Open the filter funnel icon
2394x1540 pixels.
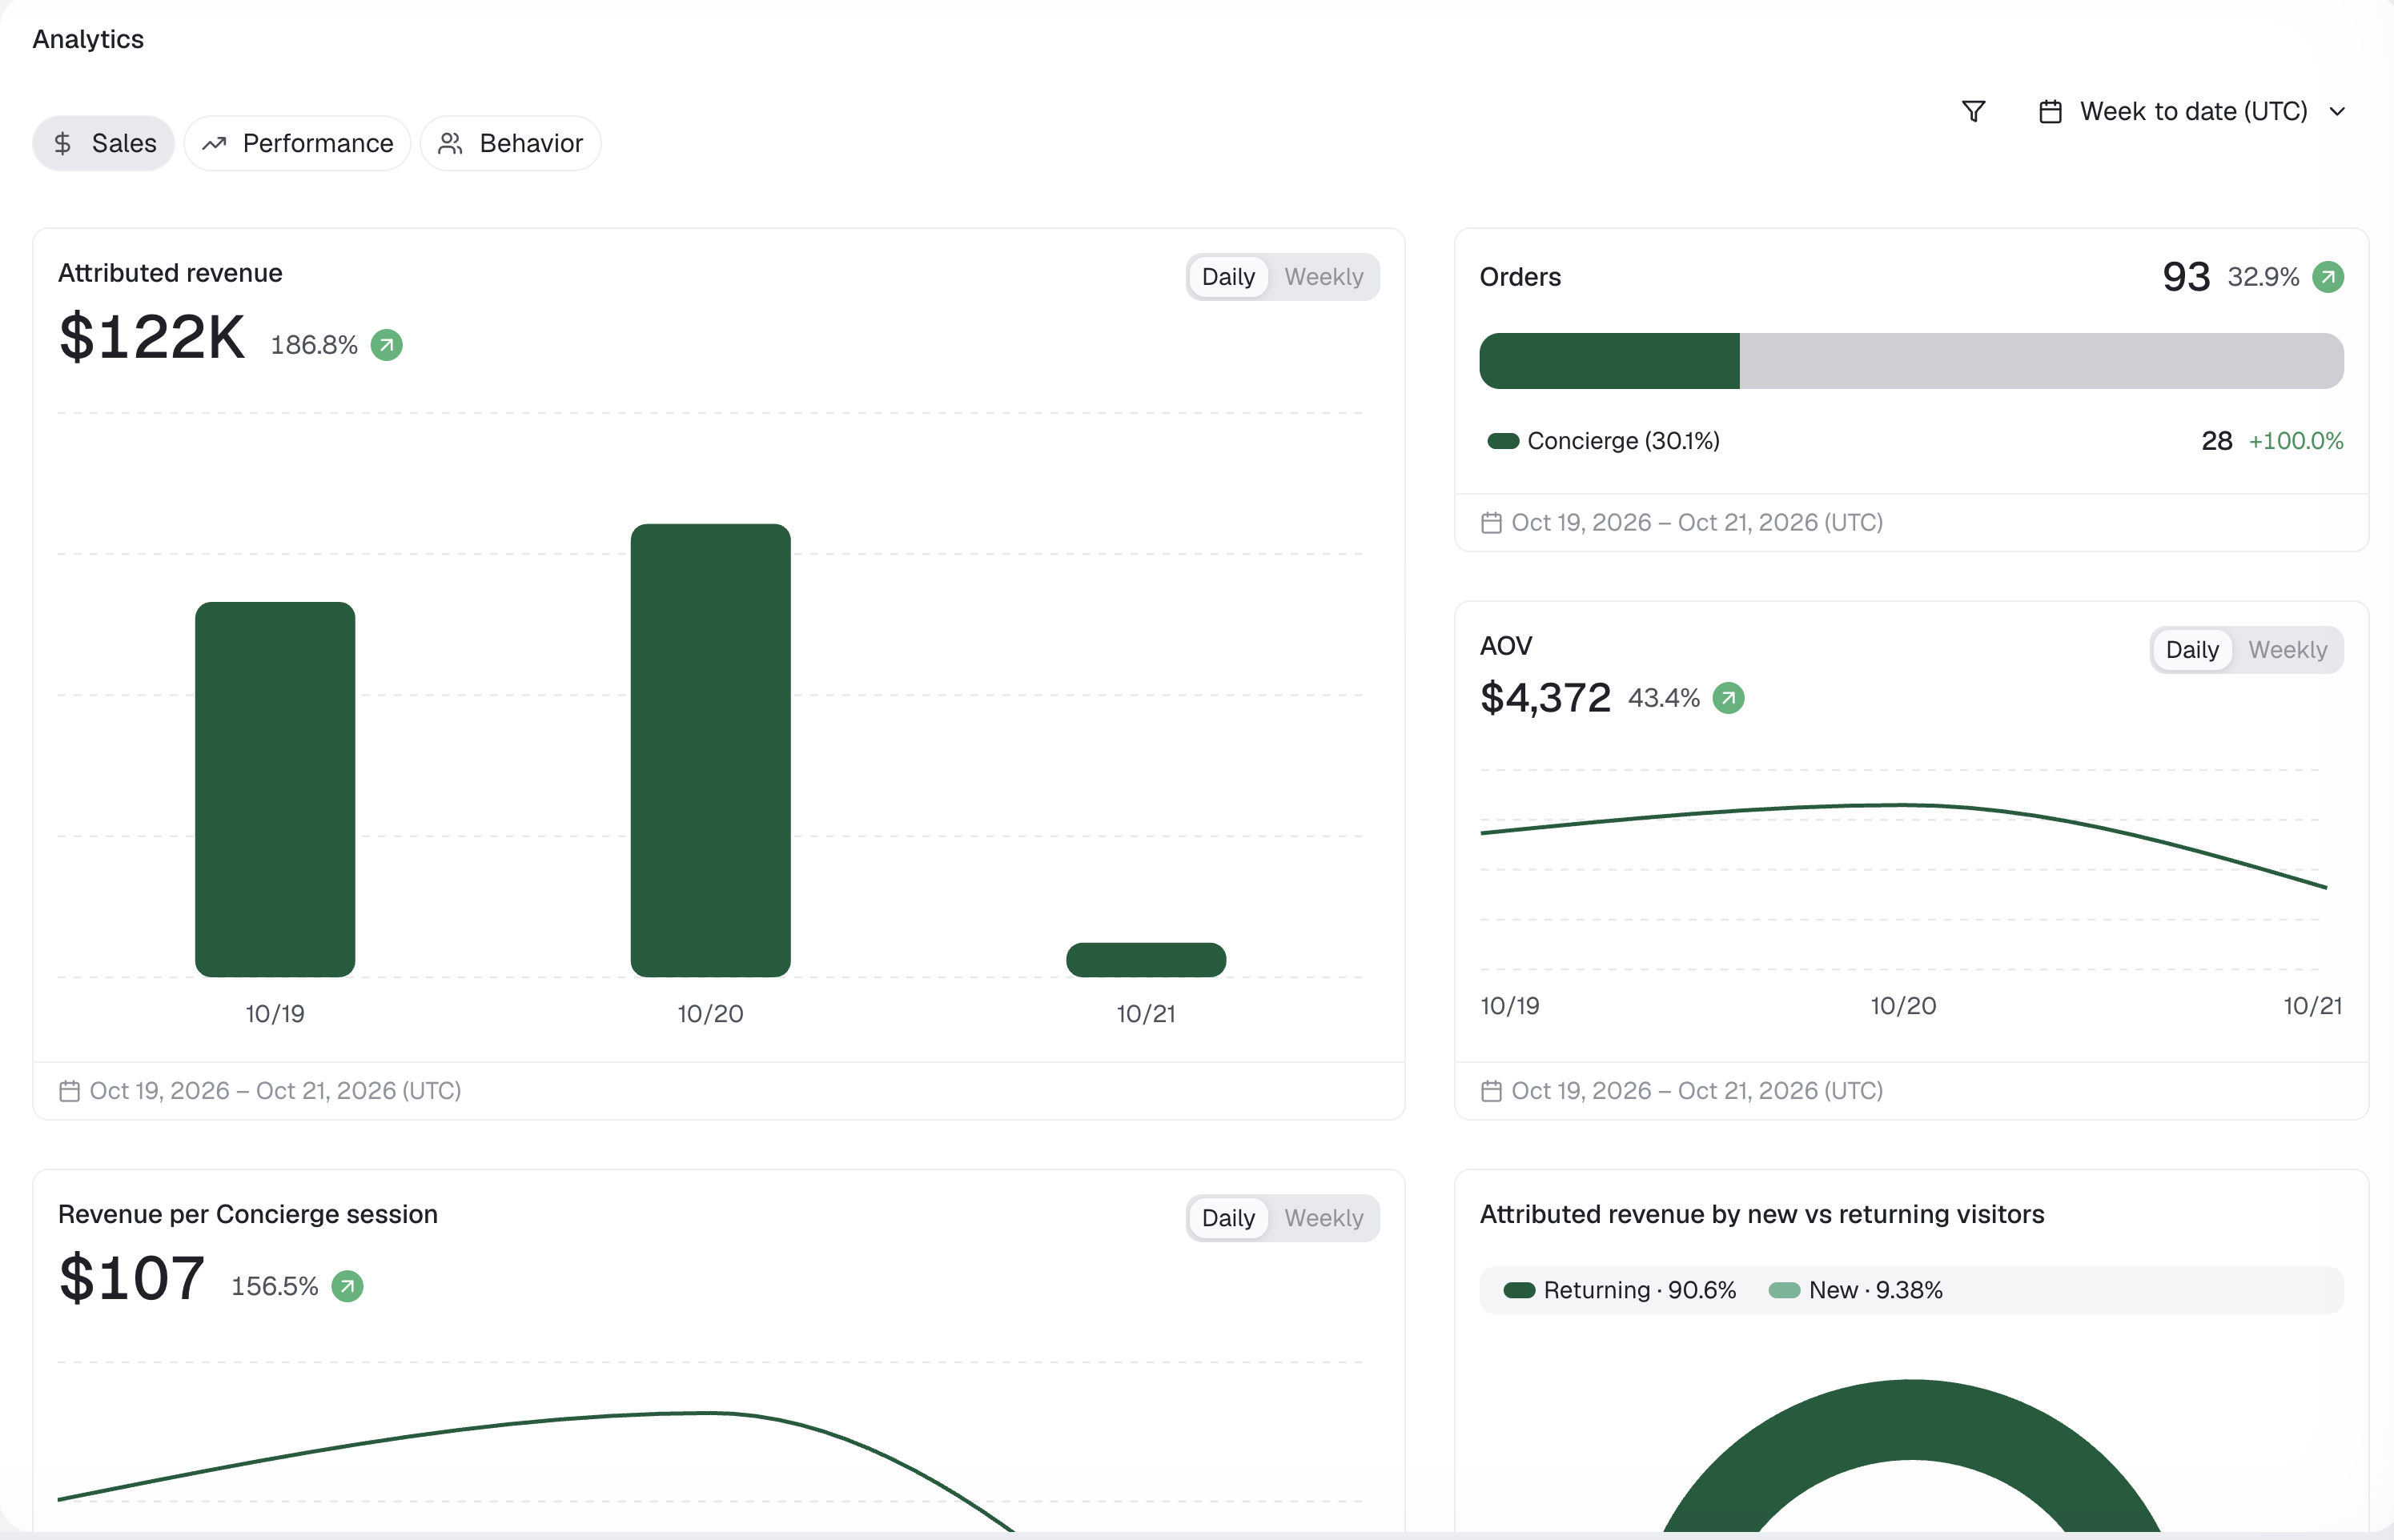tap(1973, 111)
